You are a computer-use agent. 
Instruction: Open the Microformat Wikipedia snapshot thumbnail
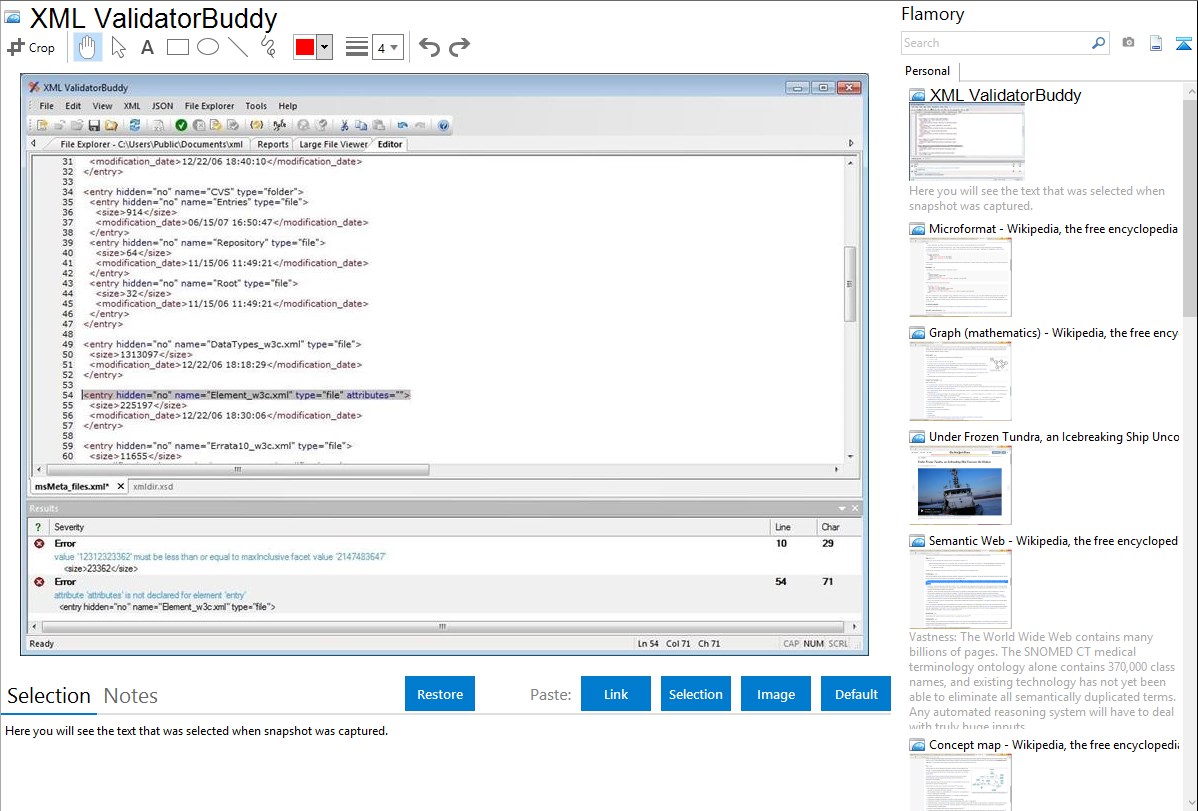960,277
